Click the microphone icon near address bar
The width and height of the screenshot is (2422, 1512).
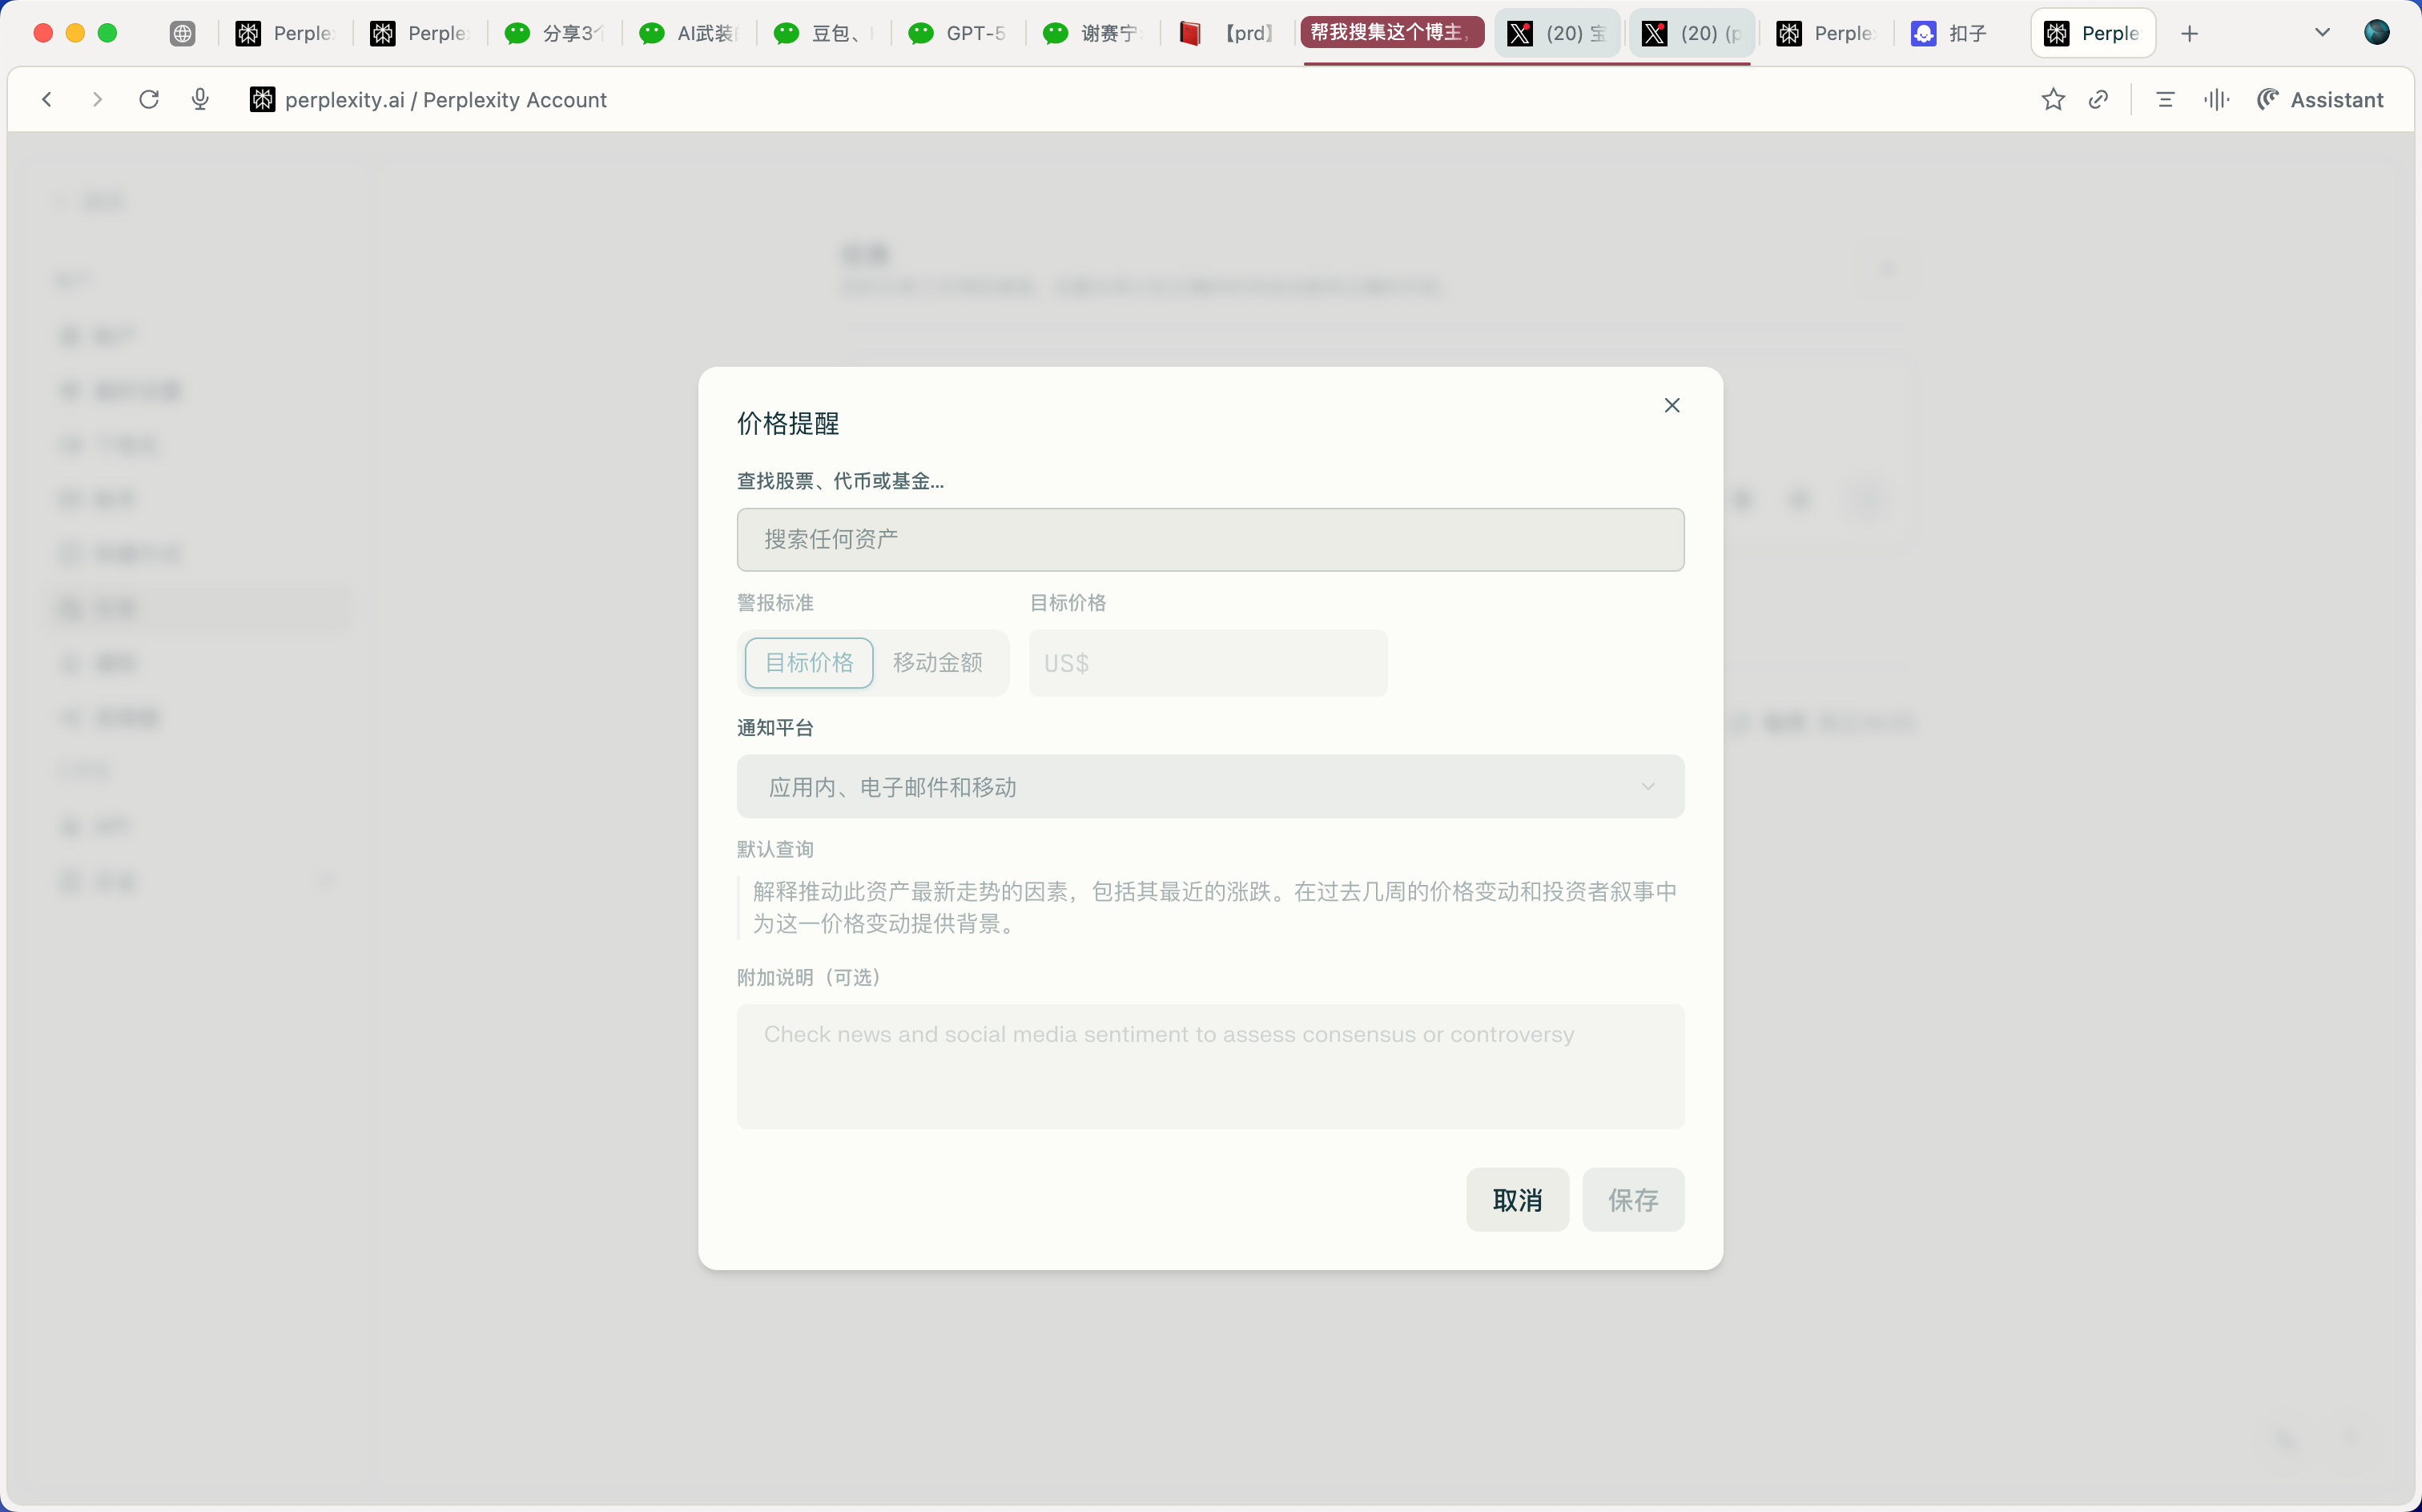(200, 99)
